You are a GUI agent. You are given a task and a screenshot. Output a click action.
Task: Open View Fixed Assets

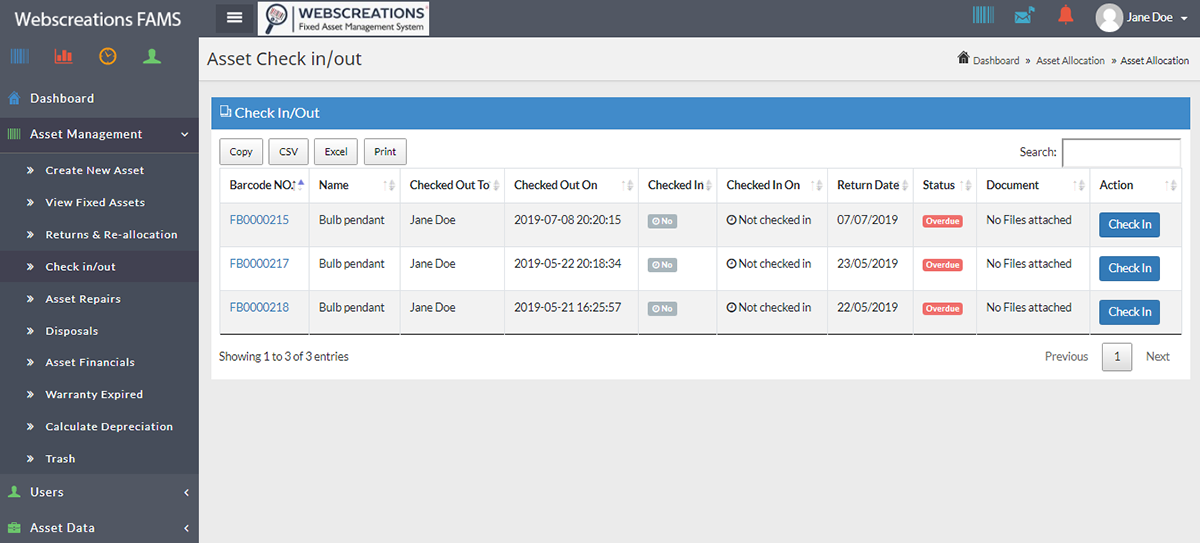[x=95, y=203]
